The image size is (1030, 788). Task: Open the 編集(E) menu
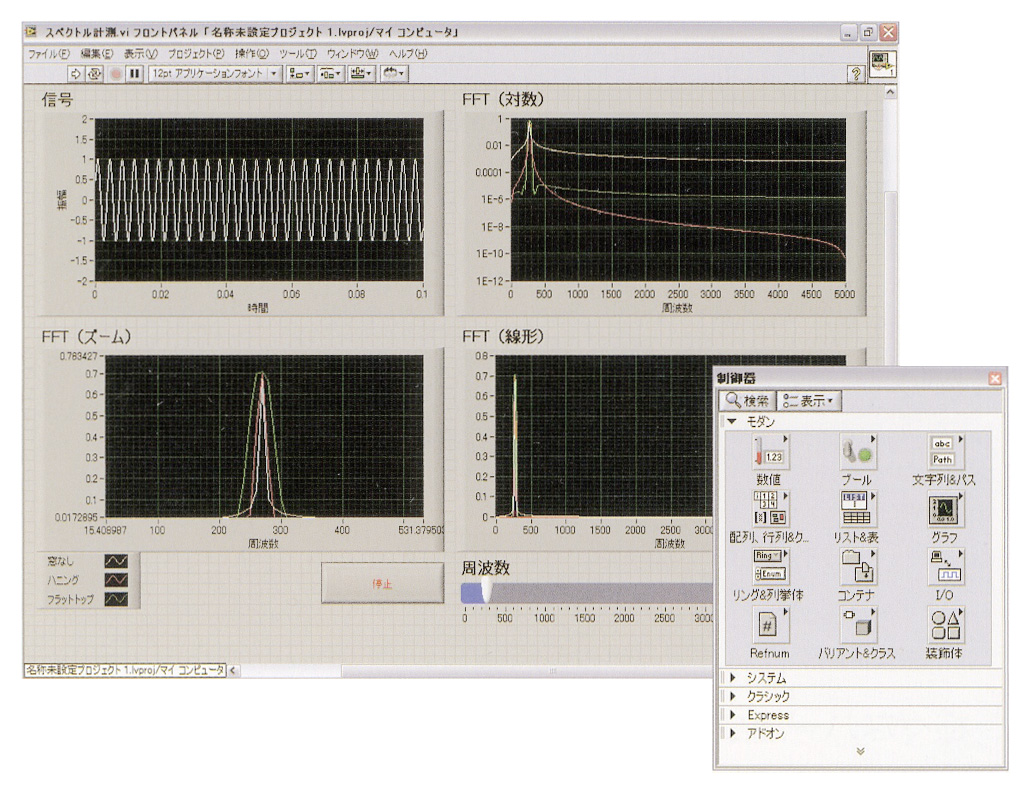(x=97, y=54)
